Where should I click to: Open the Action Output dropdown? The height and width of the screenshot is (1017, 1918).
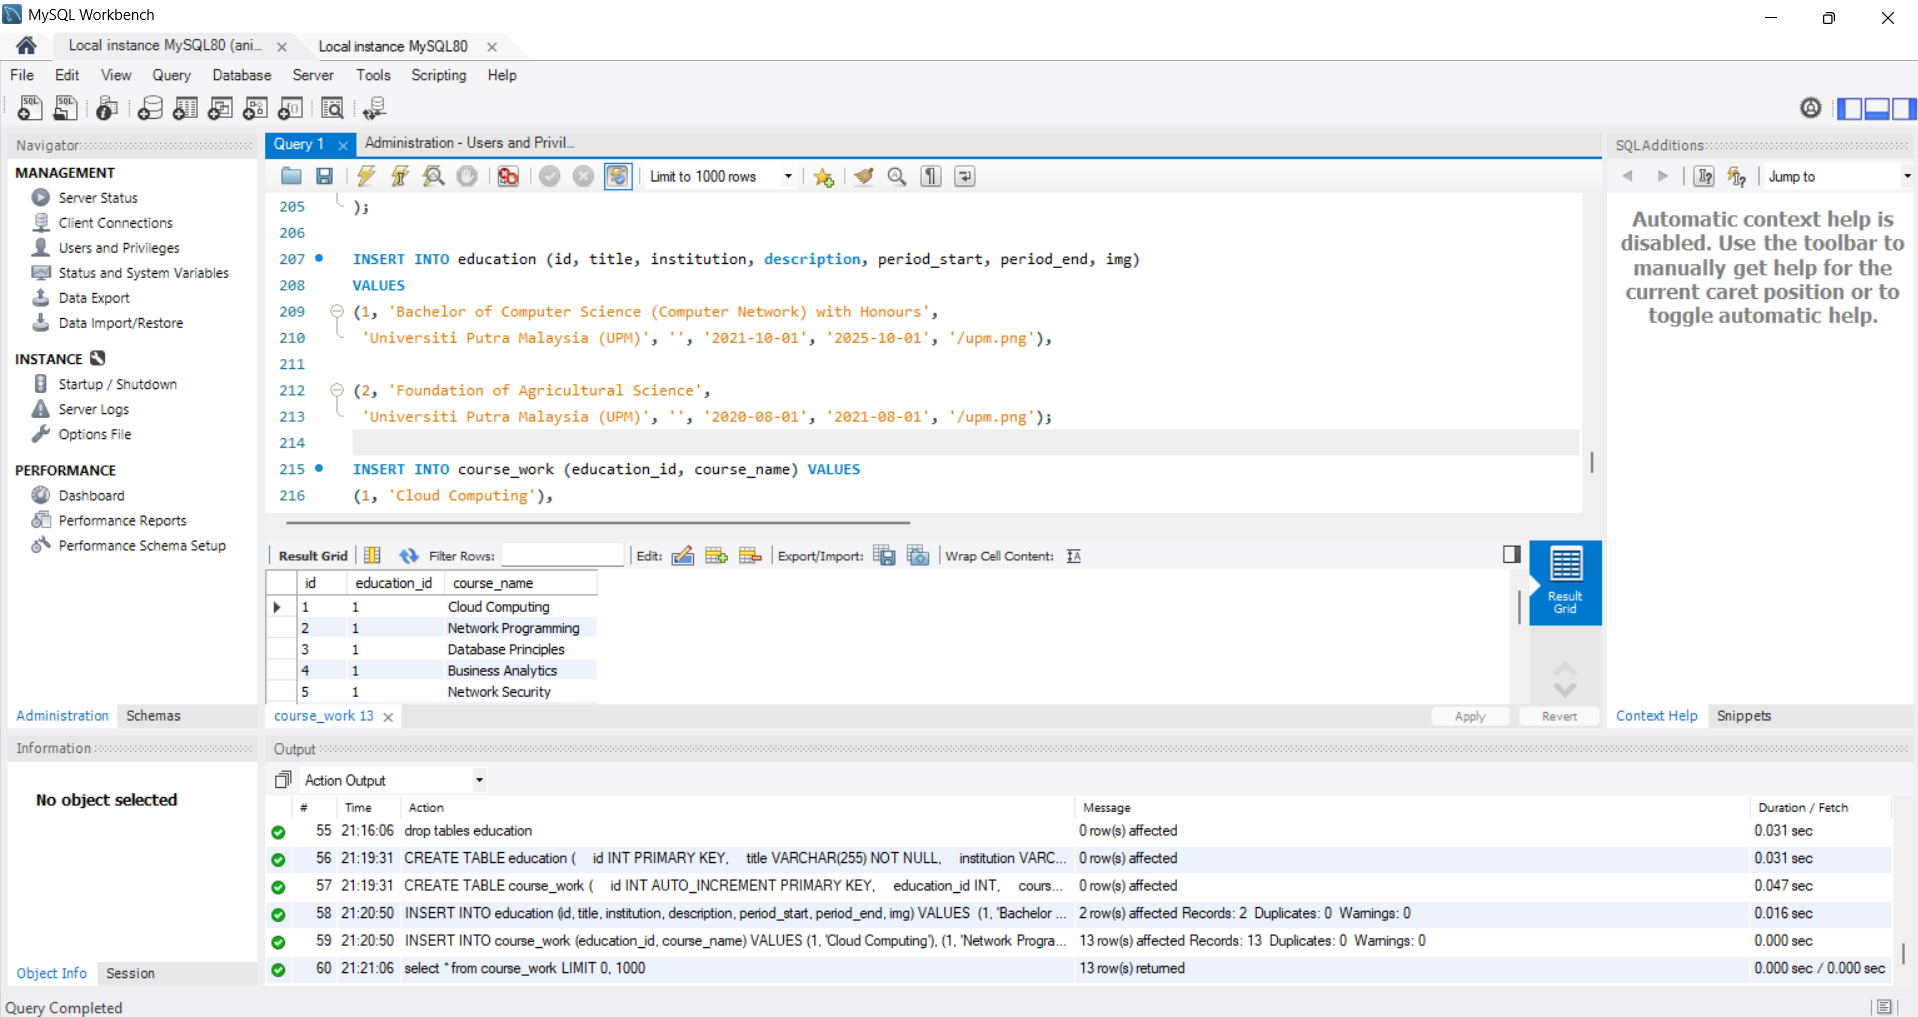(x=478, y=780)
